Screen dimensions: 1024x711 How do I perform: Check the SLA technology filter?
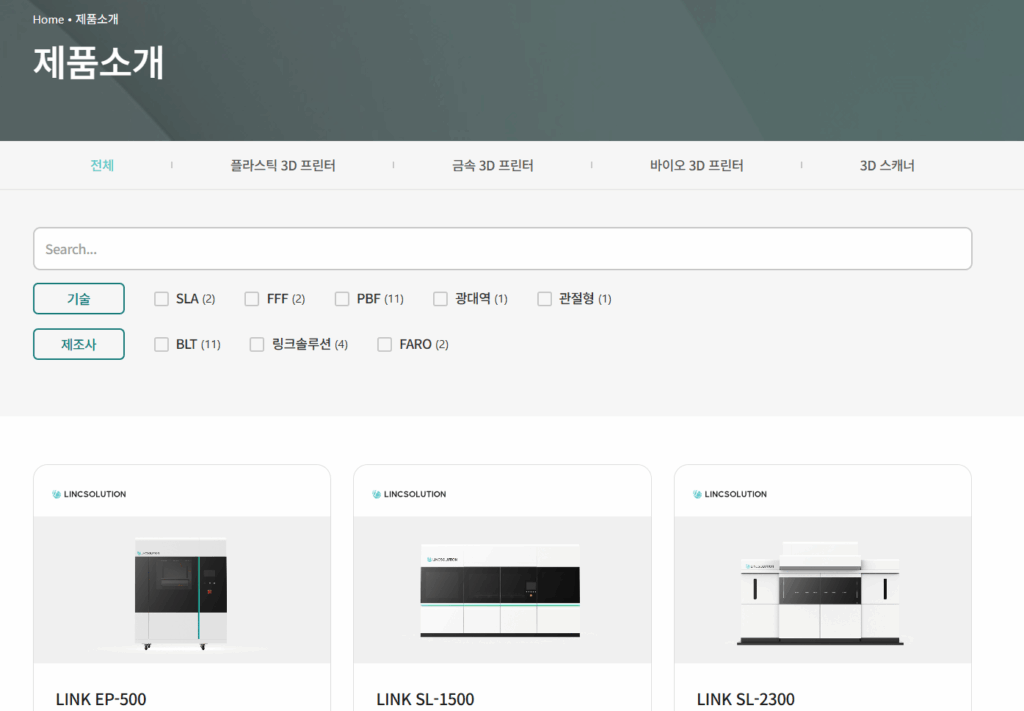click(161, 299)
